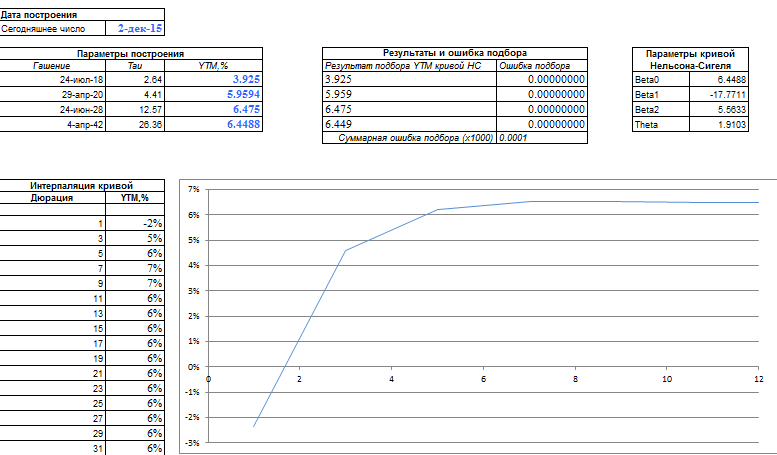Image resolution: width=777 pixels, height=455 pixels.
Task: Select the total fitting error value 0.0001
Action: coord(513,138)
